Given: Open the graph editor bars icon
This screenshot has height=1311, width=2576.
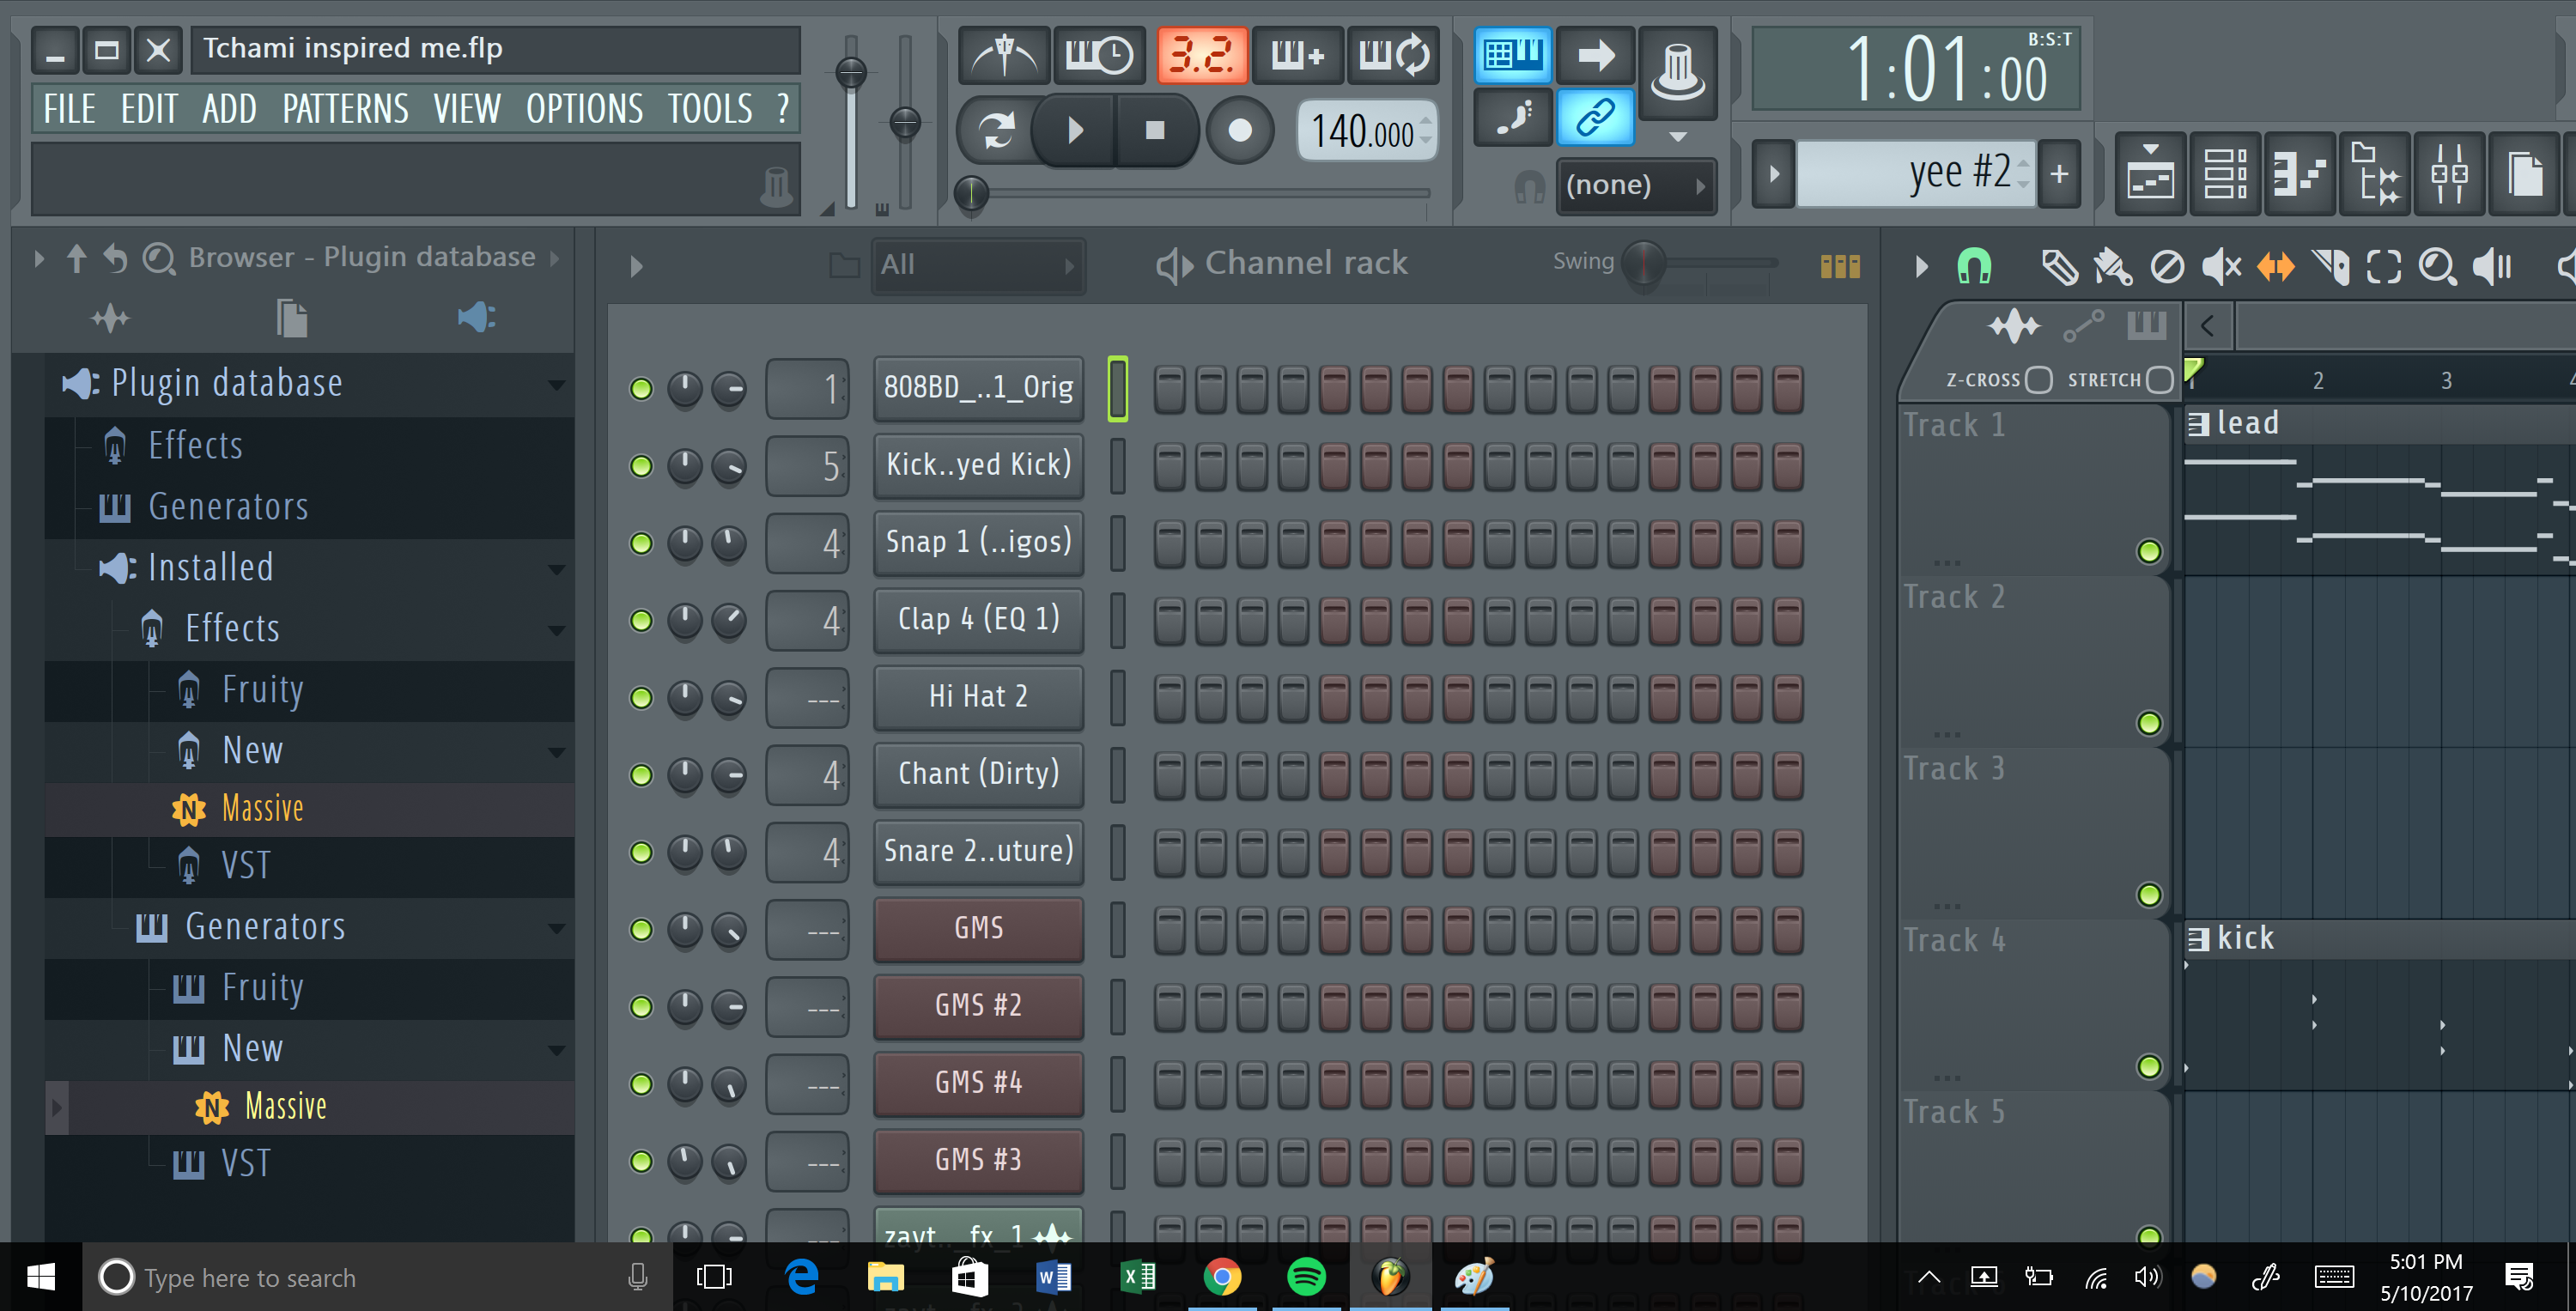Looking at the screenshot, I should (x=1840, y=265).
